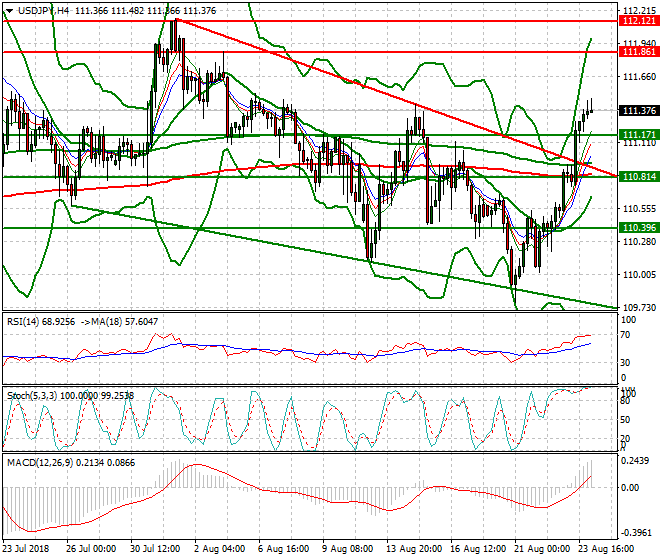This screenshot has height=560, width=660.
Task: Click the 13 Aug 20:00 time label
Action: pos(415,549)
